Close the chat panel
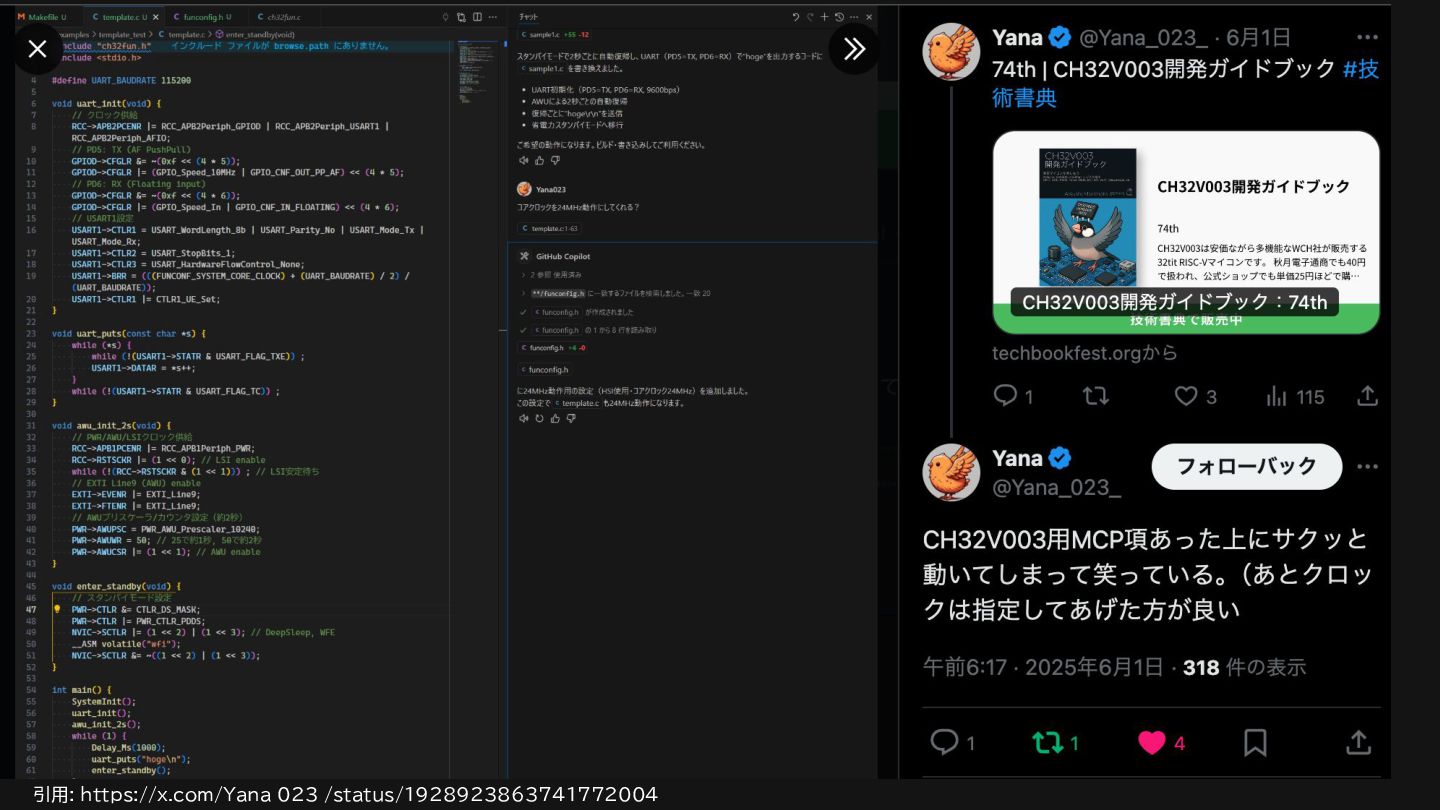 (x=868, y=17)
